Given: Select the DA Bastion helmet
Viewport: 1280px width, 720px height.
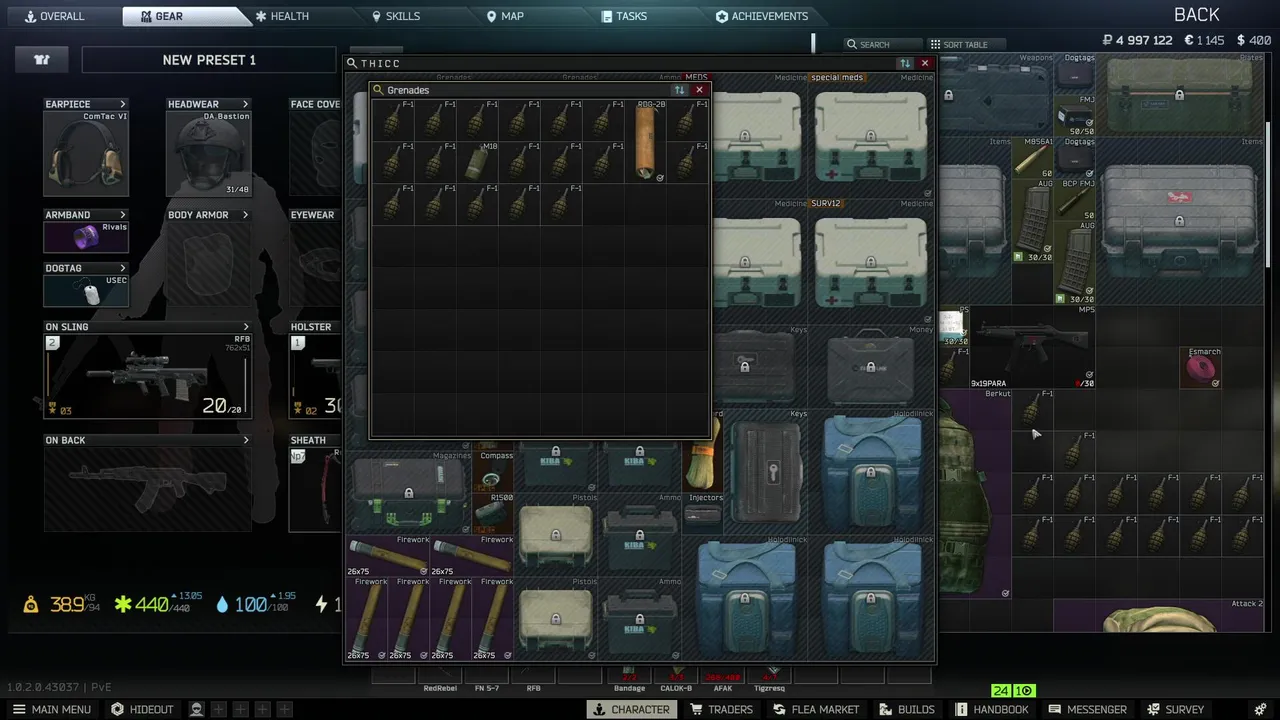Looking at the screenshot, I should (208, 153).
